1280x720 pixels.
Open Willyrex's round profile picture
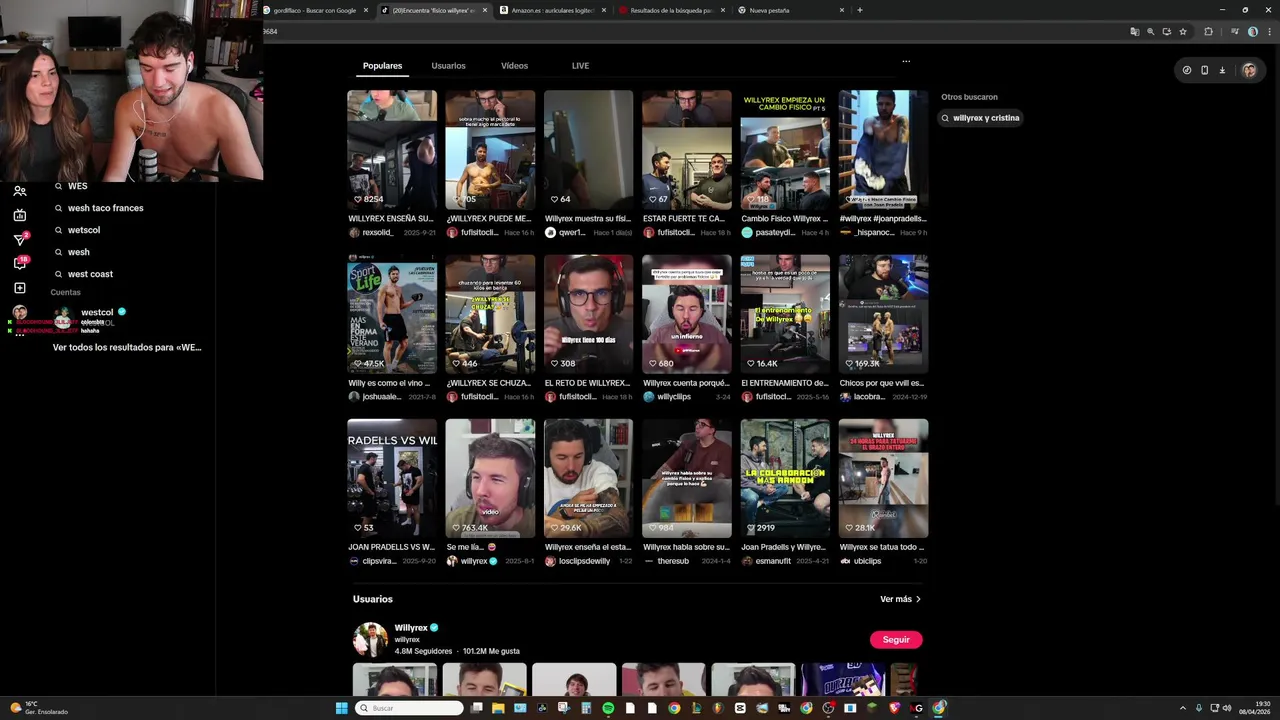pyautogui.click(x=370, y=640)
